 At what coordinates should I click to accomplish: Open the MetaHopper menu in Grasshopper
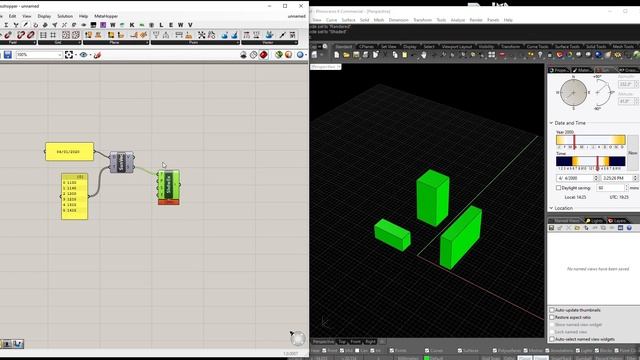pyautogui.click(x=106, y=16)
